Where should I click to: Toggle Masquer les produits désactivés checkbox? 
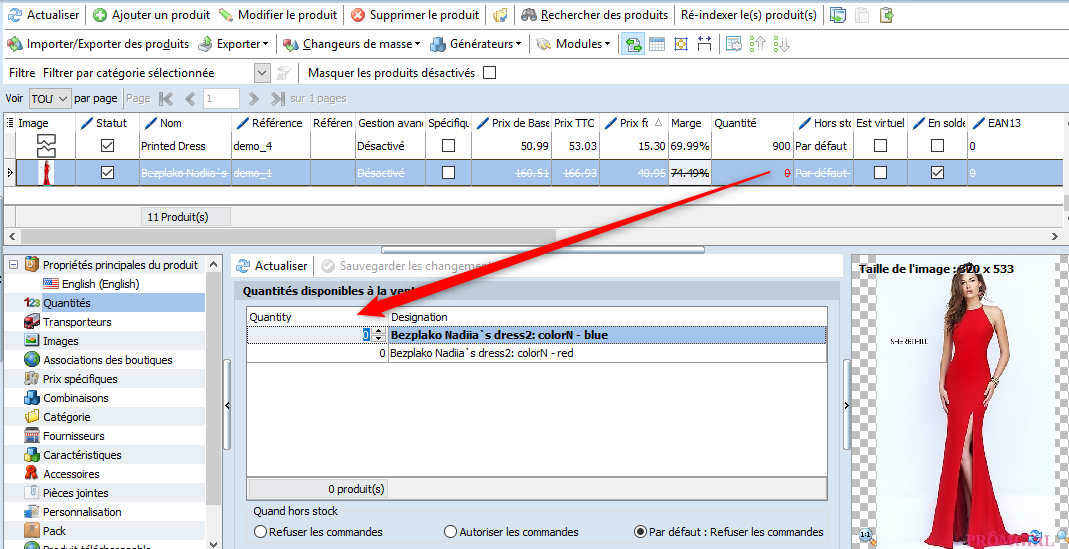pyautogui.click(x=489, y=73)
